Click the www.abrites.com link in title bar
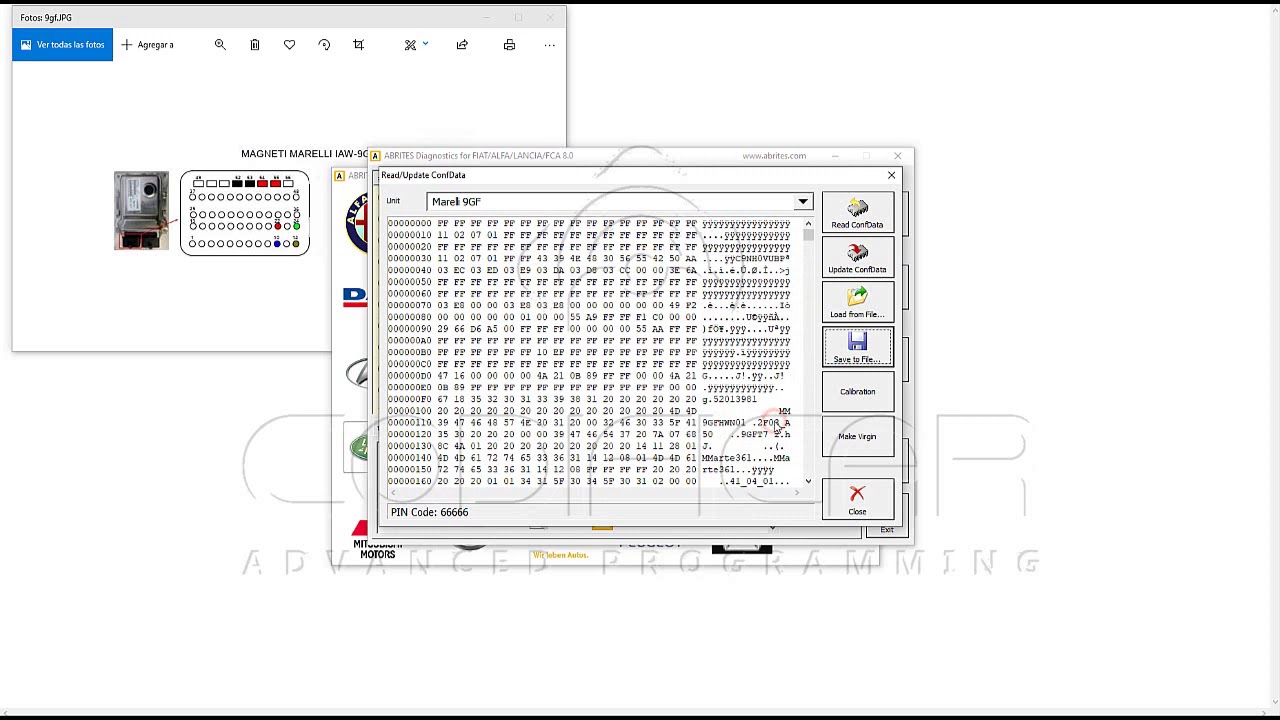The width and height of the screenshot is (1280, 720). [774, 156]
